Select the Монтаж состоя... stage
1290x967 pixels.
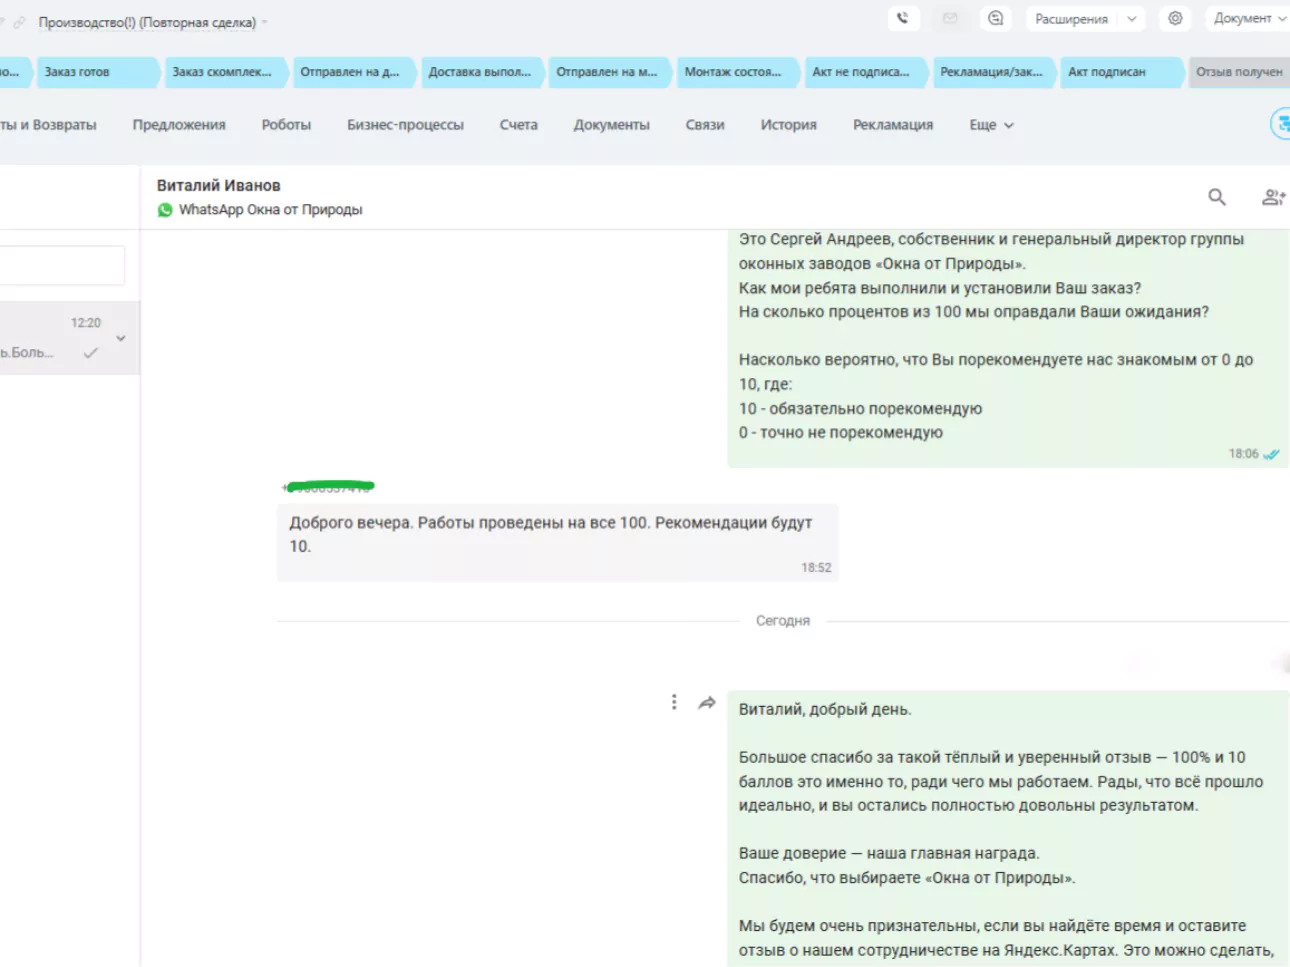(x=736, y=72)
